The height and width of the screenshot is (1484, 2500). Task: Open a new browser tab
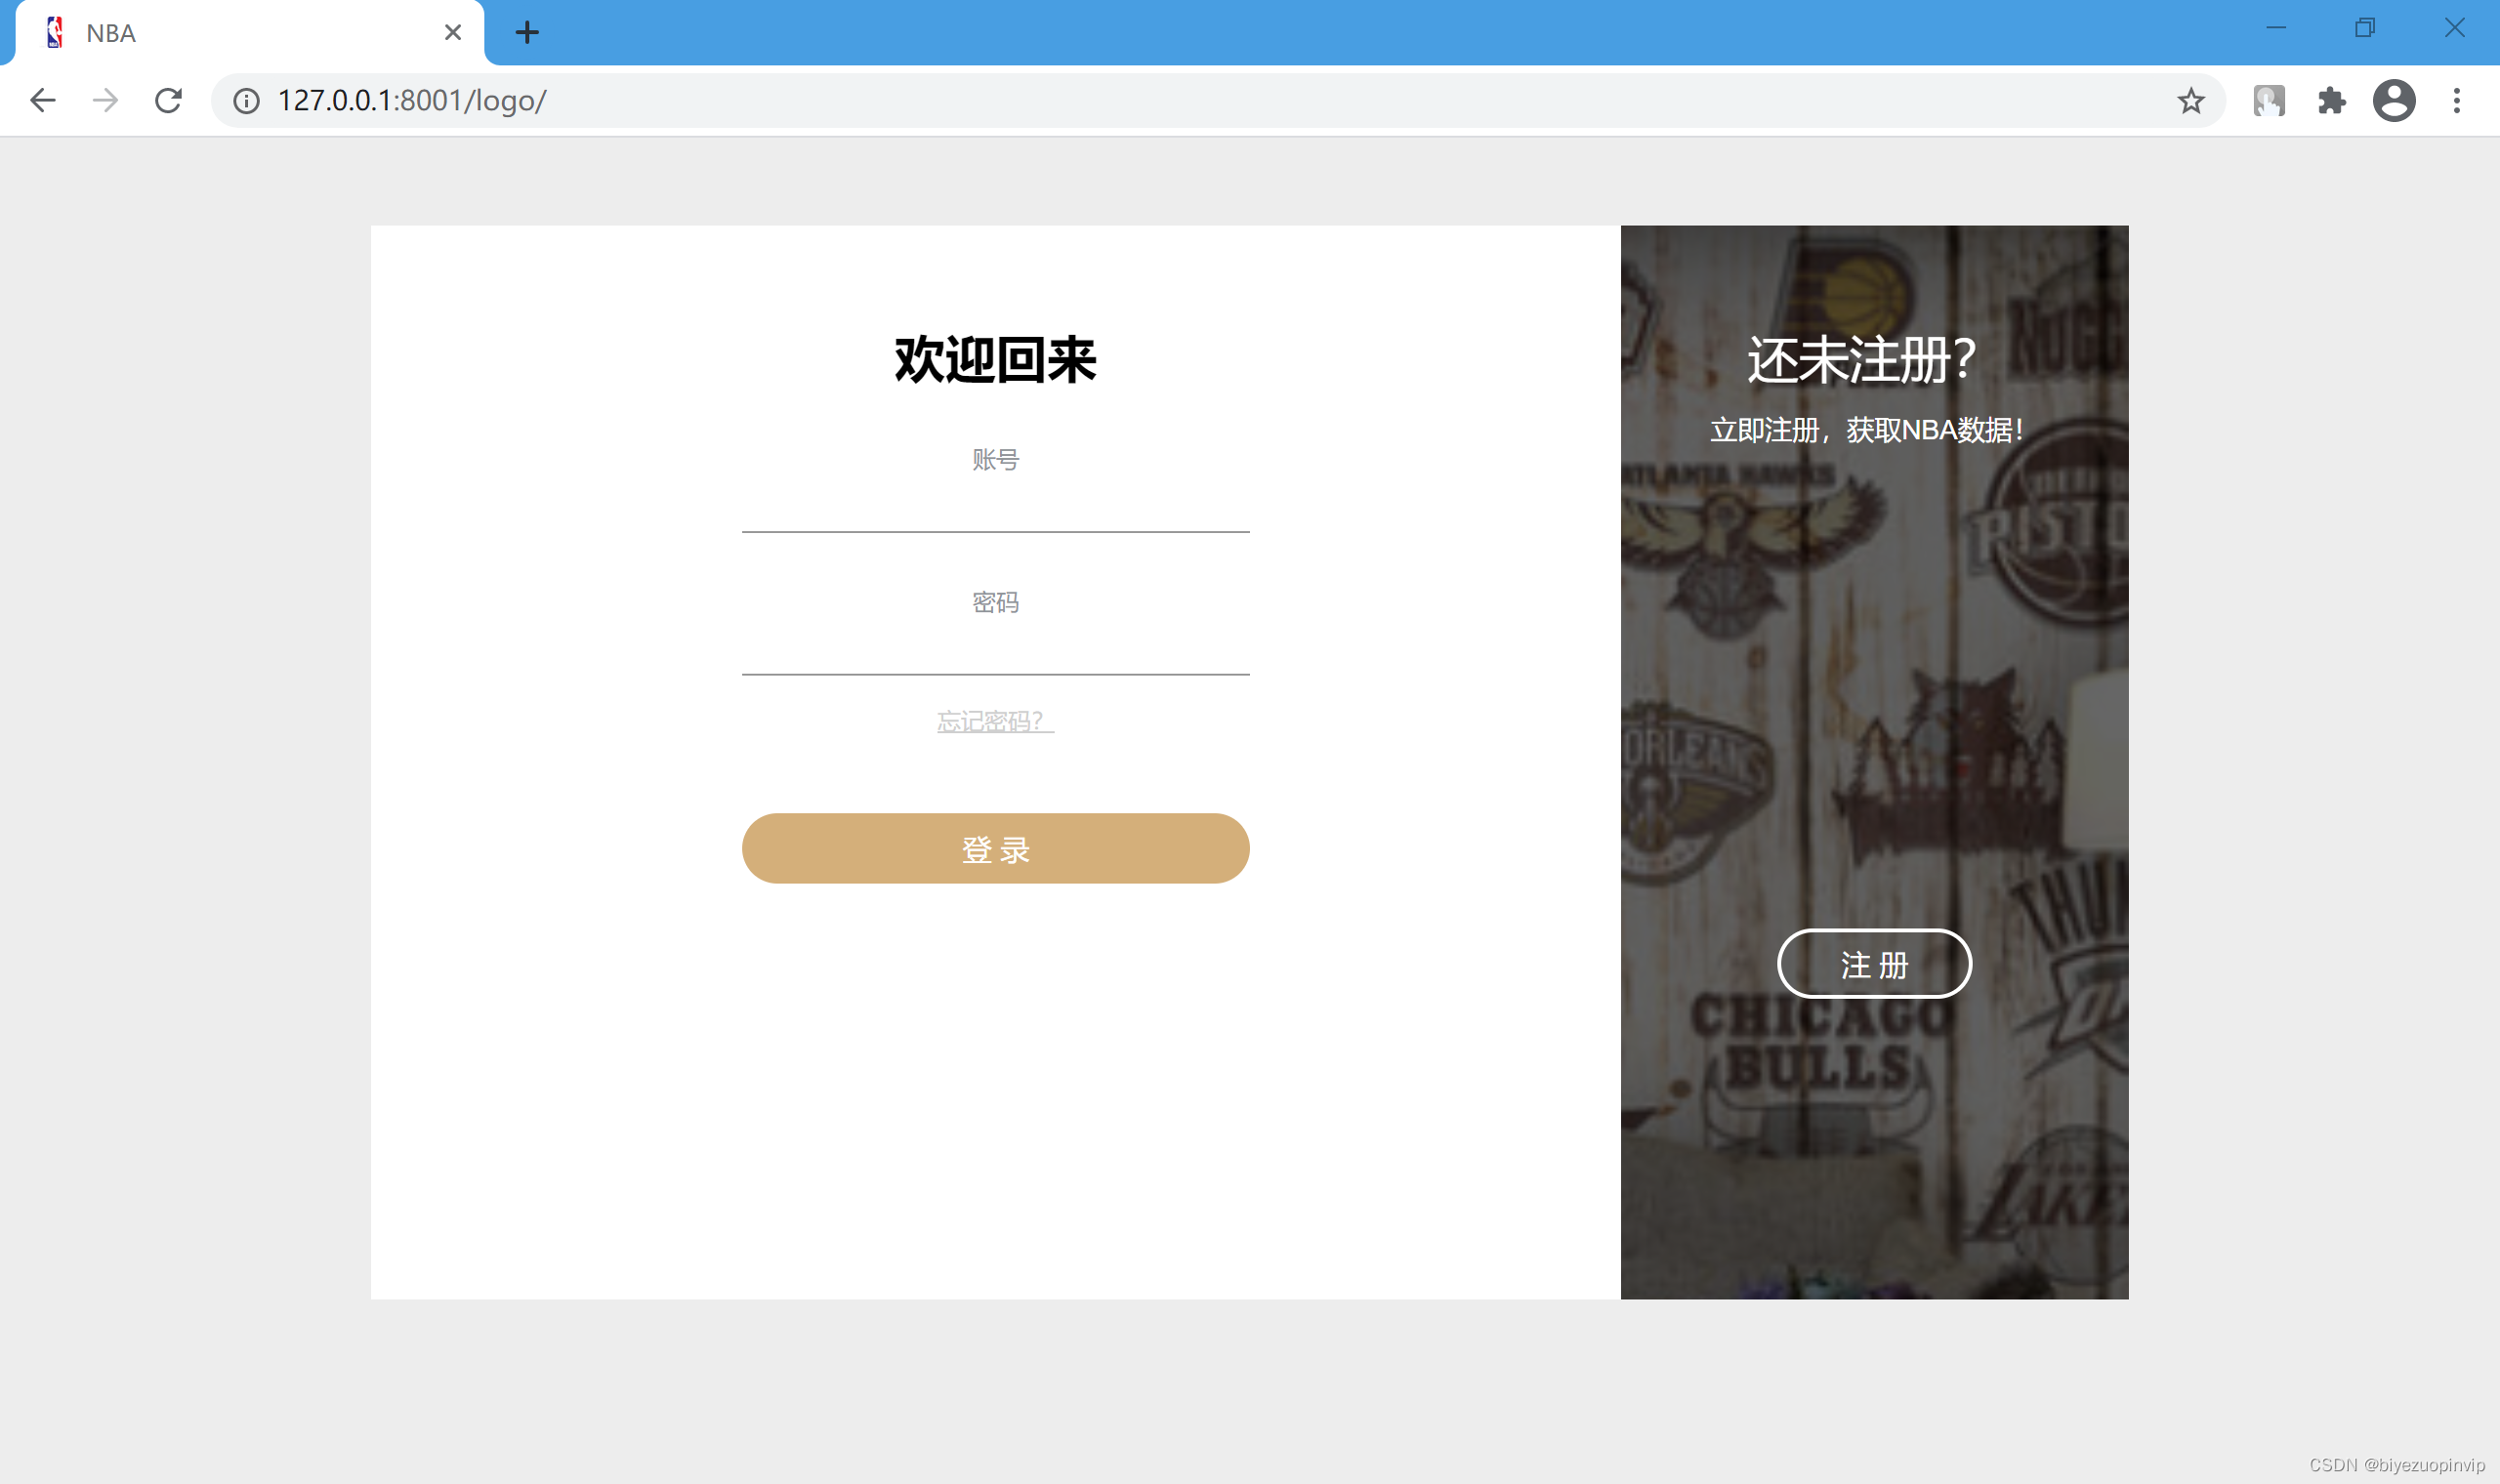pyautogui.click(x=527, y=33)
